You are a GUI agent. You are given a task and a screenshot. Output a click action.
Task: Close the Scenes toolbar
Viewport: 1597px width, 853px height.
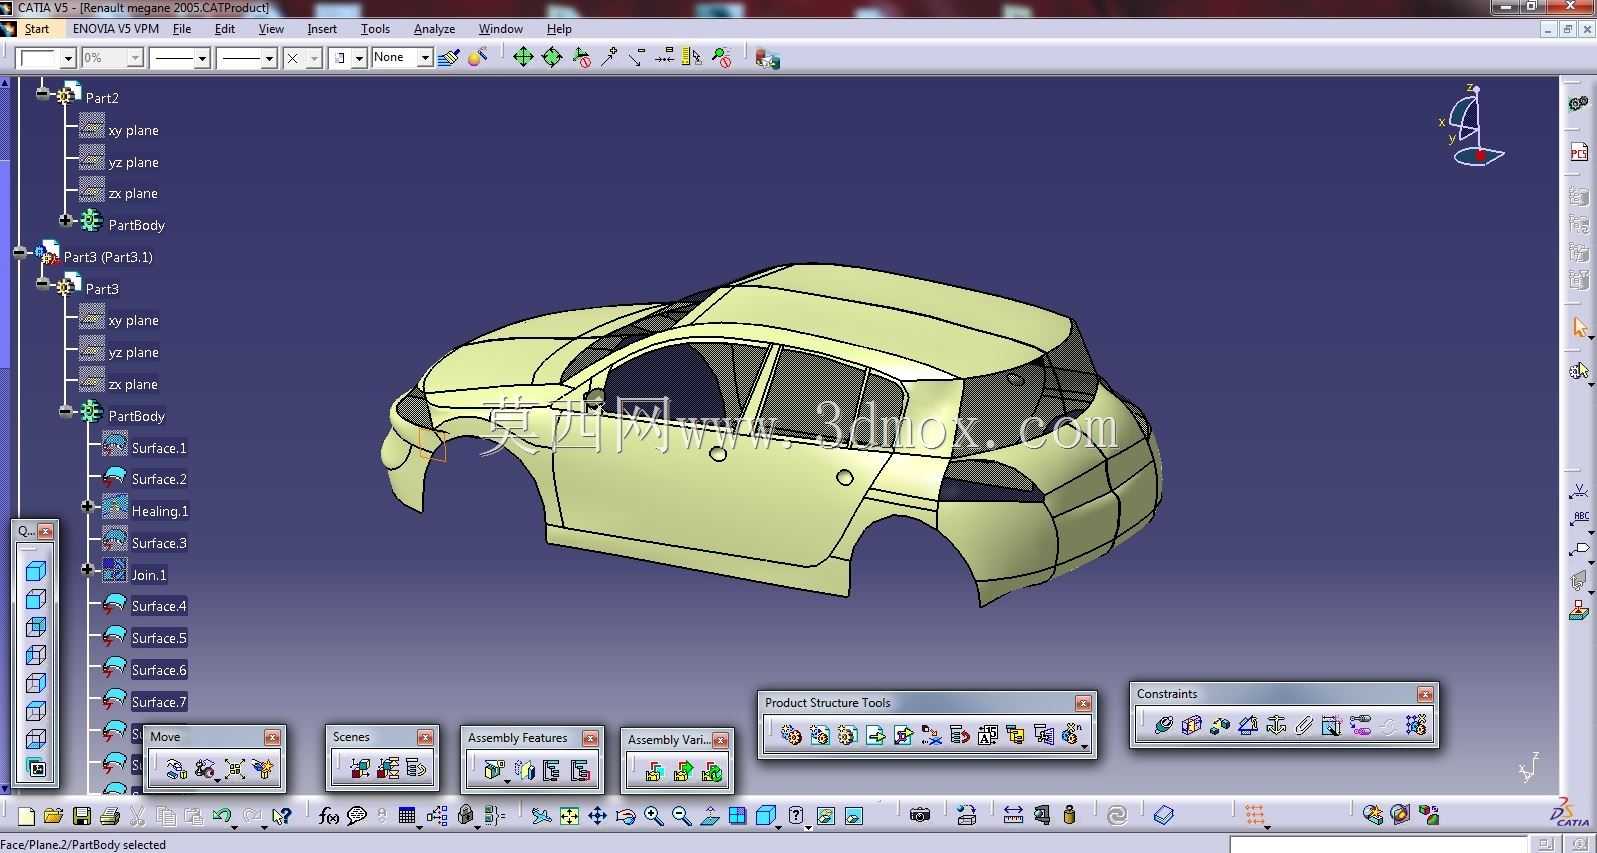[425, 737]
